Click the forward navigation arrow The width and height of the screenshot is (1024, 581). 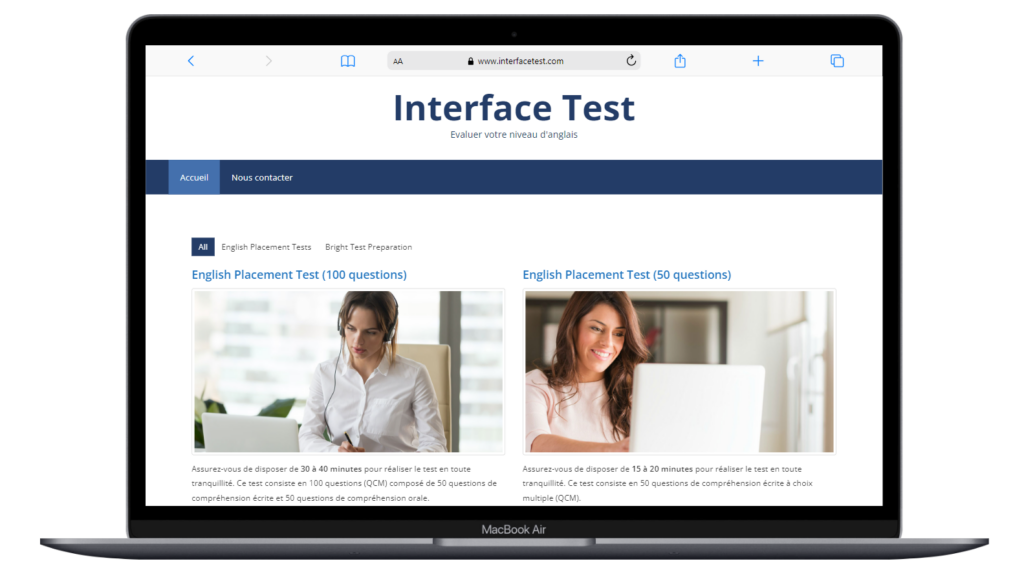pos(268,60)
